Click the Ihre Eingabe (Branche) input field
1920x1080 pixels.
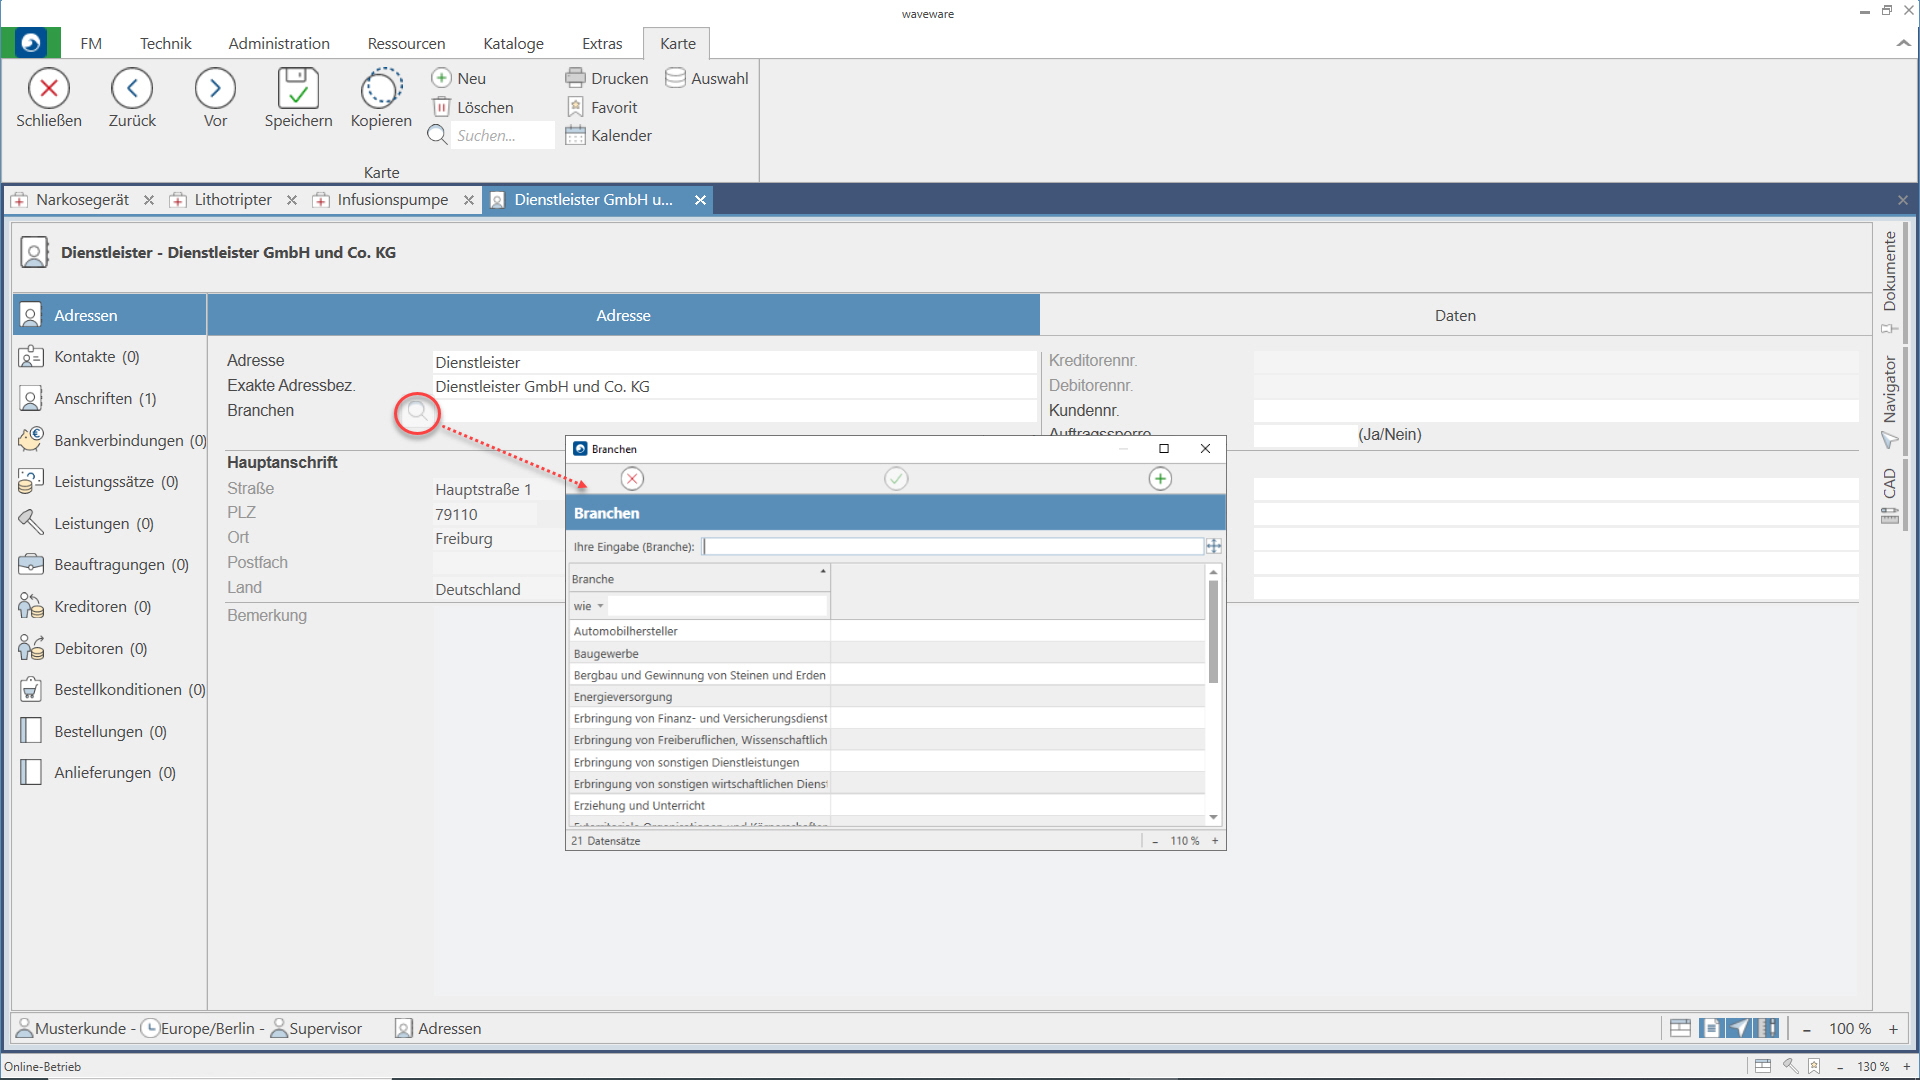pos(953,546)
